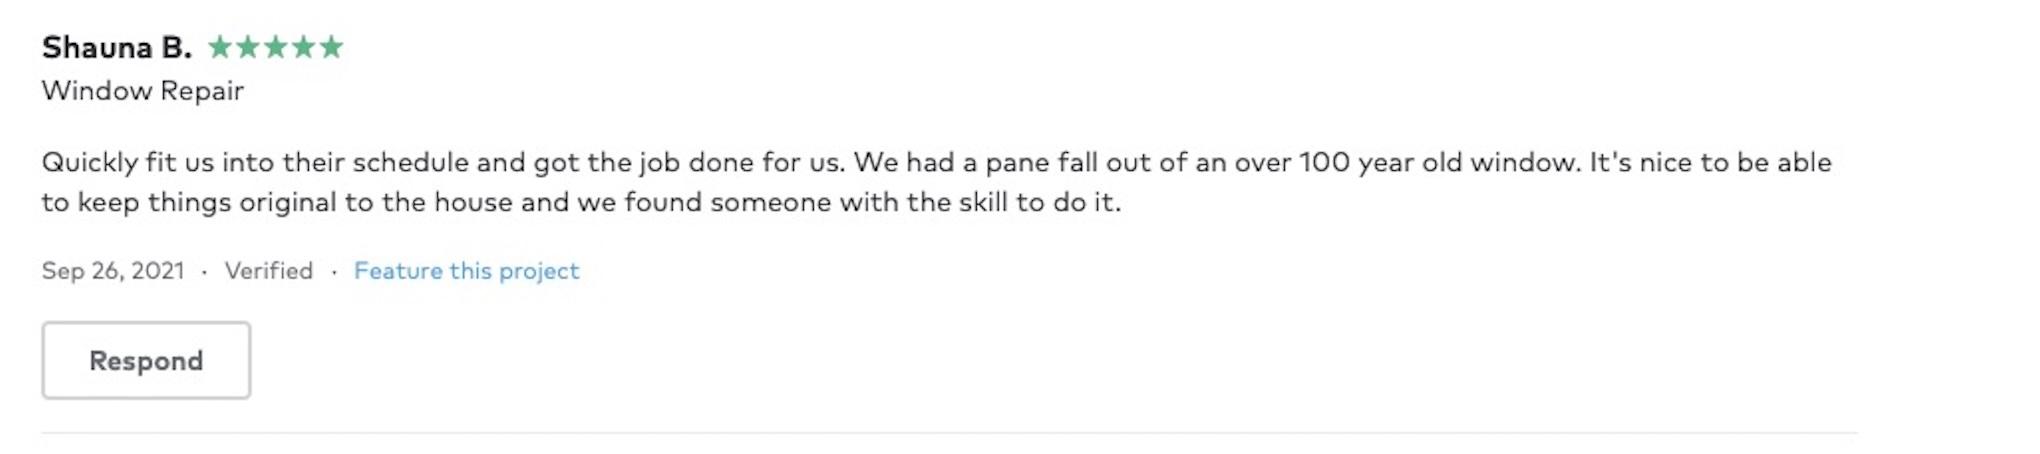This screenshot has width=2040, height=454.
Task: Select the third green rating star
Action: (276, 47)
